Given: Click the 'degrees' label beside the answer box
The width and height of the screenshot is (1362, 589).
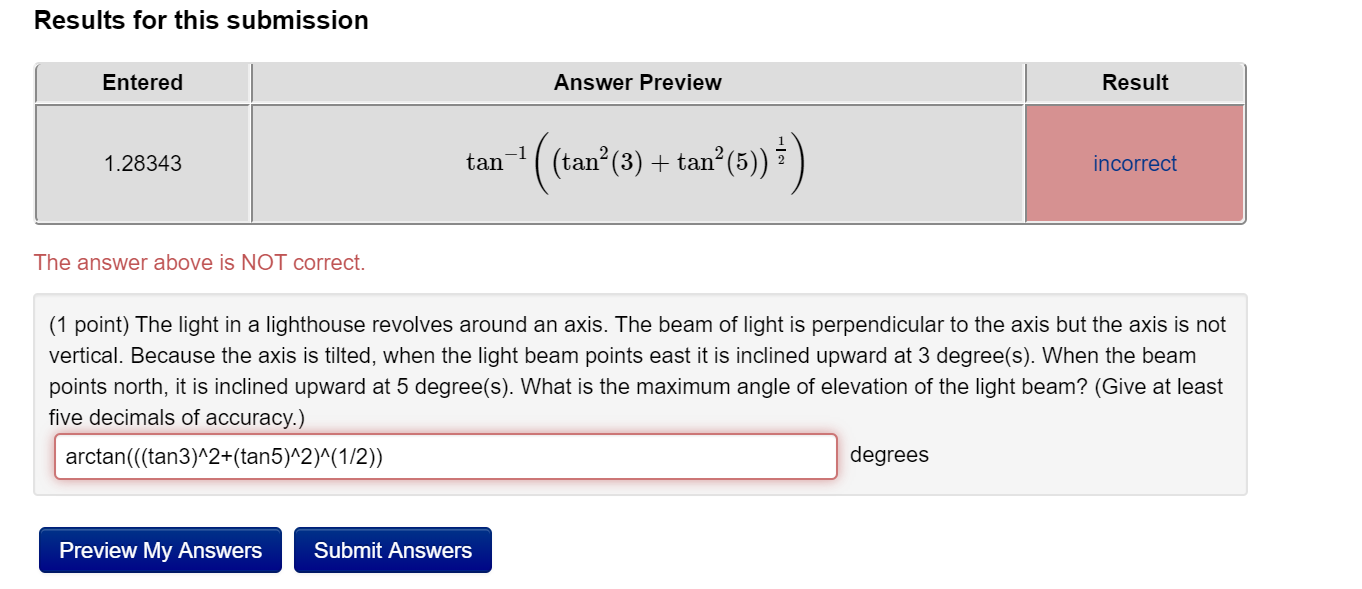Looking at the screenshot, I should [889, 454].
